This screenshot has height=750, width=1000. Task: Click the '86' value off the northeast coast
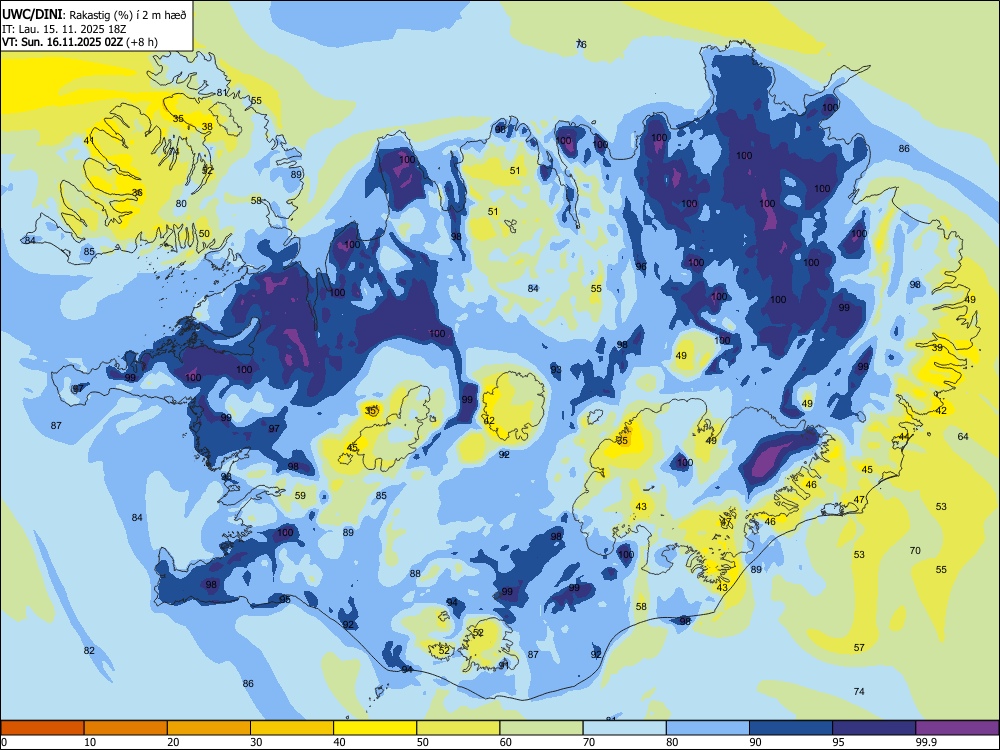[904, 149]
